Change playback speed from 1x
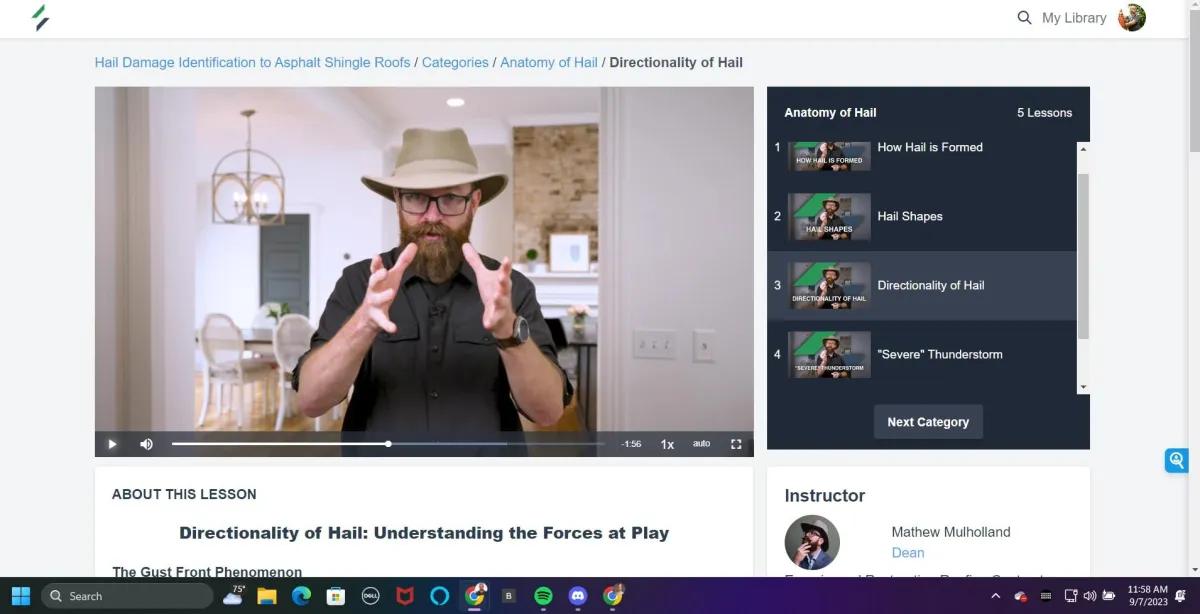This screenshot has height=614, width=1200. (667, 444)
